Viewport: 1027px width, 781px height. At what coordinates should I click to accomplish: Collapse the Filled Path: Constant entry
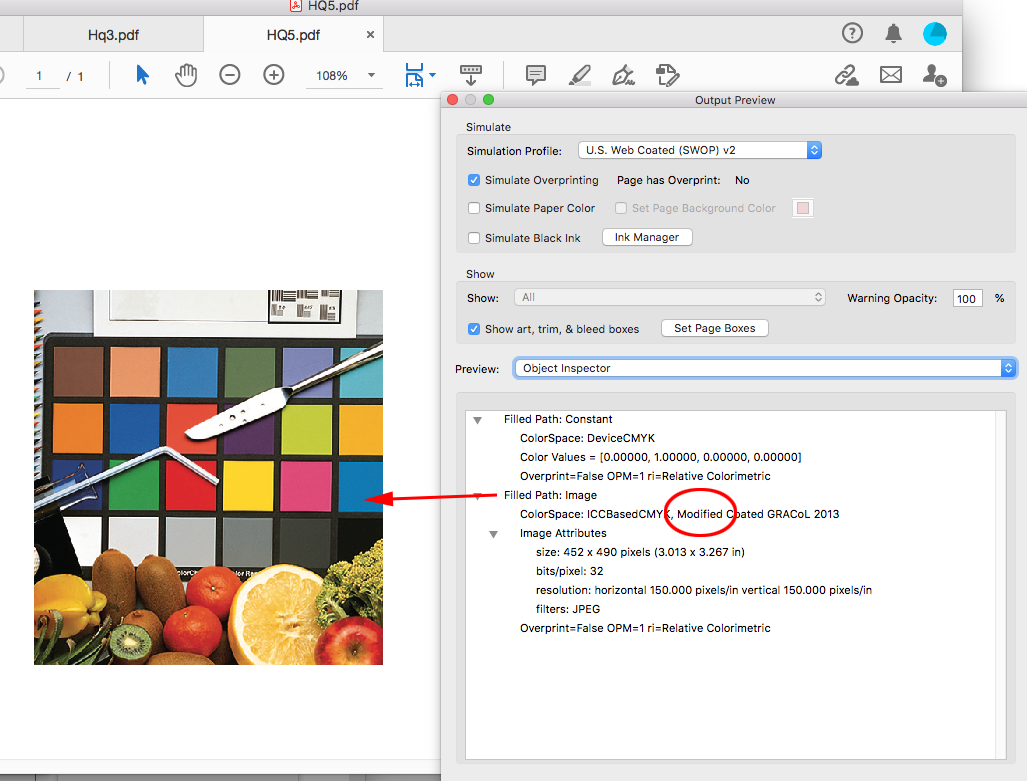tap(477, 419)
